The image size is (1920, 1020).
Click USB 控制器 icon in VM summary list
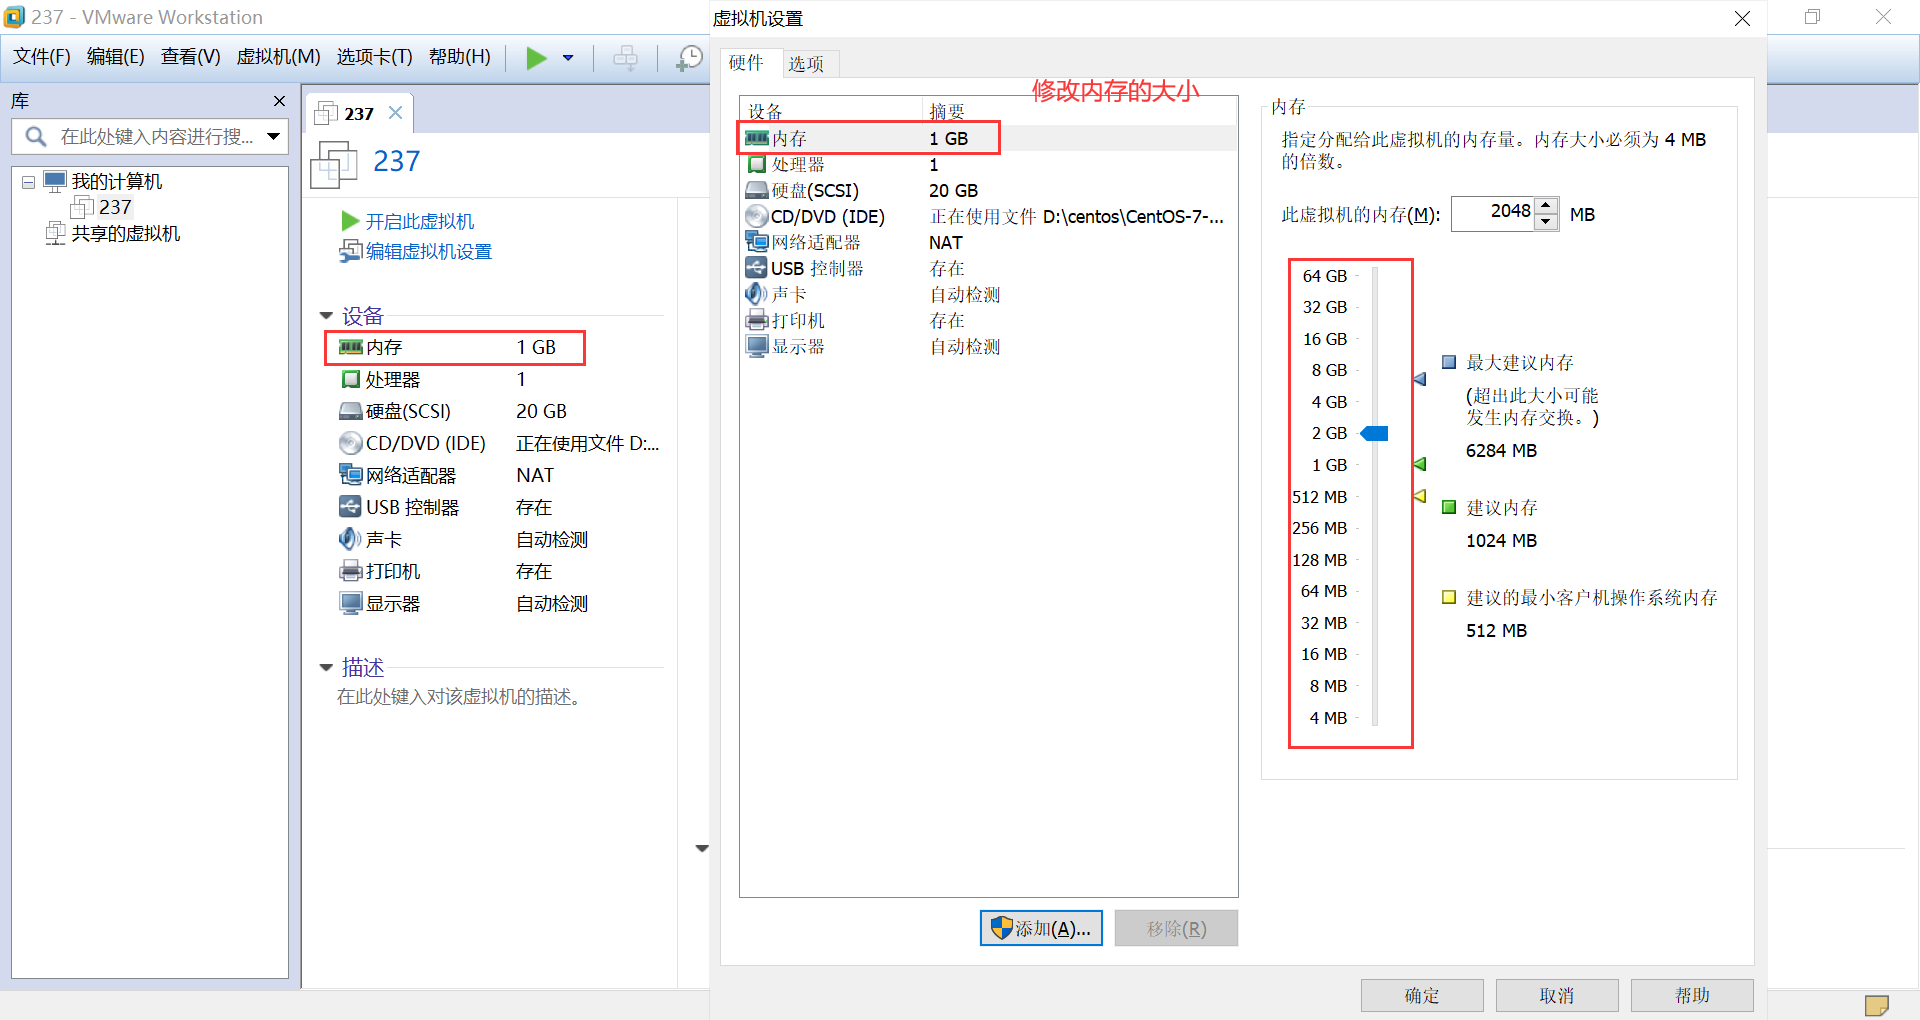[x=350, y=507]
